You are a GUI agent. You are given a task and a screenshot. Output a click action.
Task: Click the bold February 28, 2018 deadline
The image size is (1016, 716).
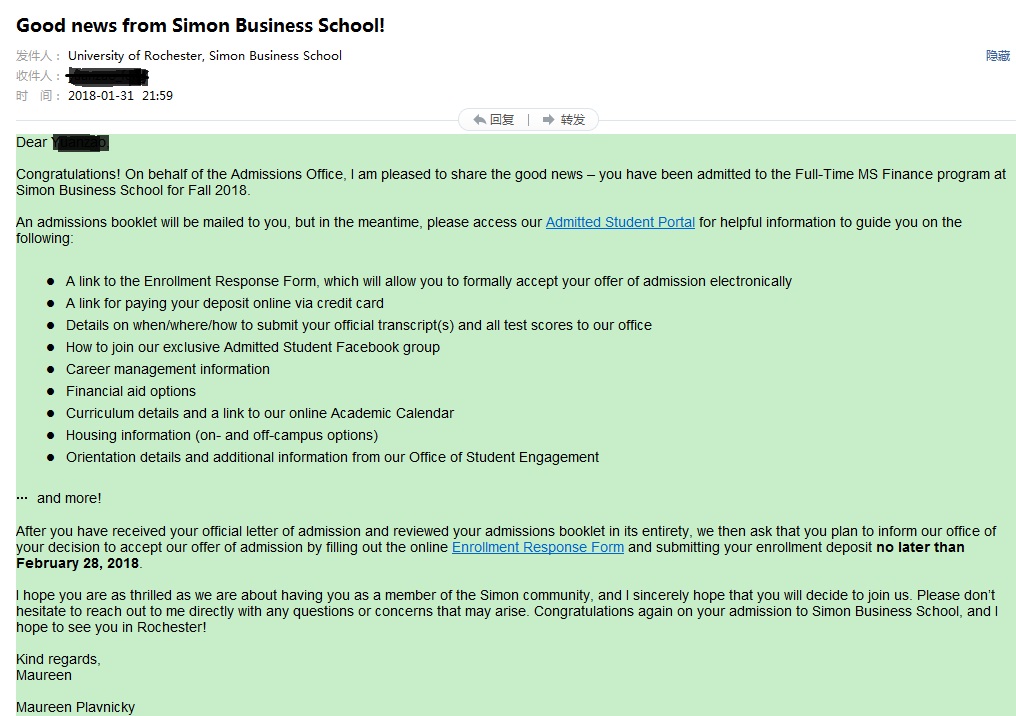[76, 563]
